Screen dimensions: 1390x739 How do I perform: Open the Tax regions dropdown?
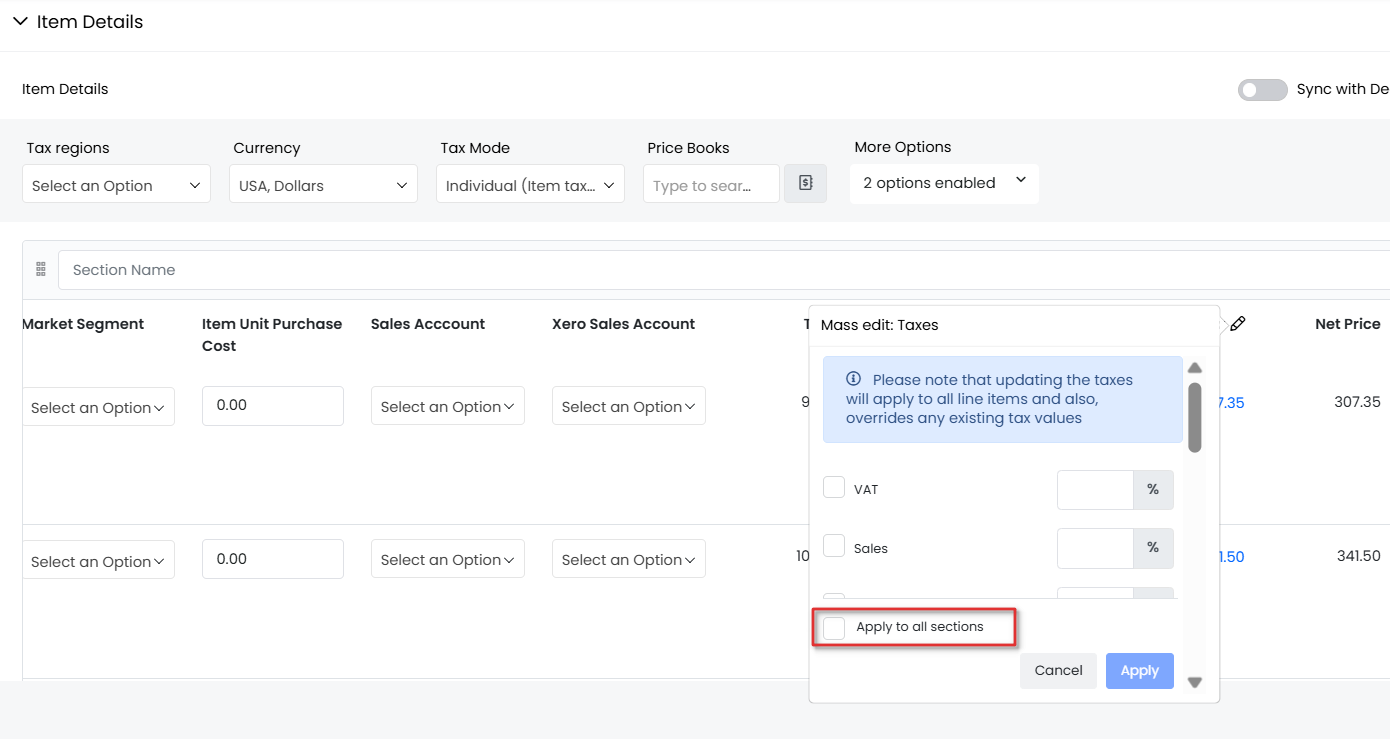116,185
